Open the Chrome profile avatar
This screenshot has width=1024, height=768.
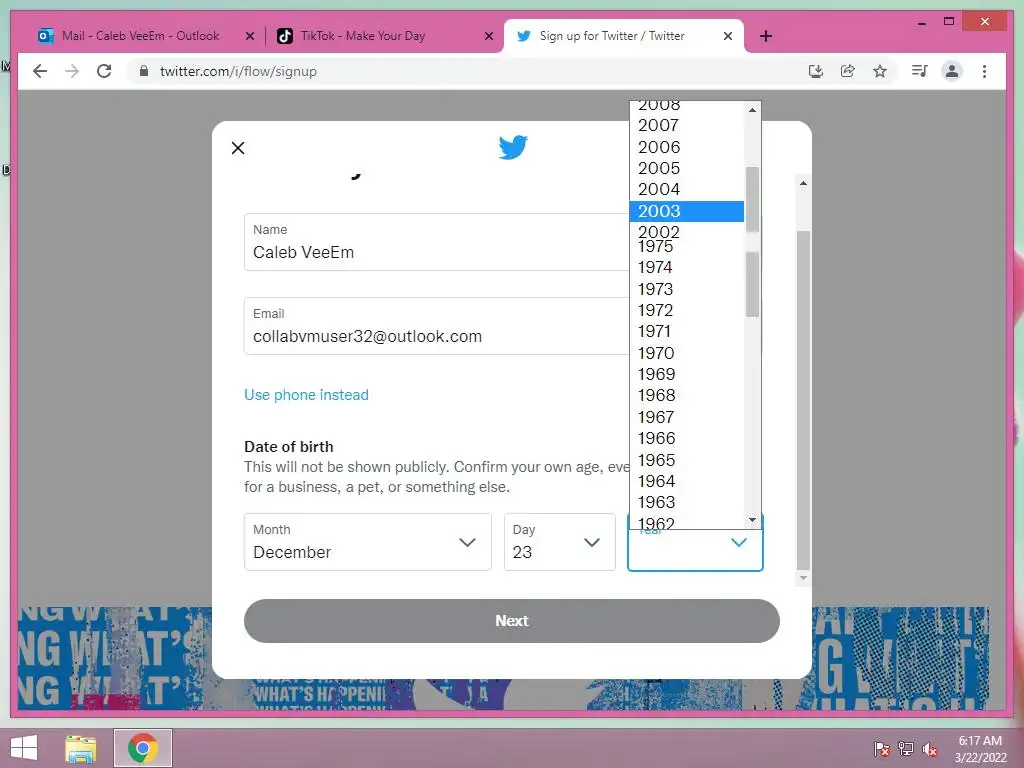952,71
